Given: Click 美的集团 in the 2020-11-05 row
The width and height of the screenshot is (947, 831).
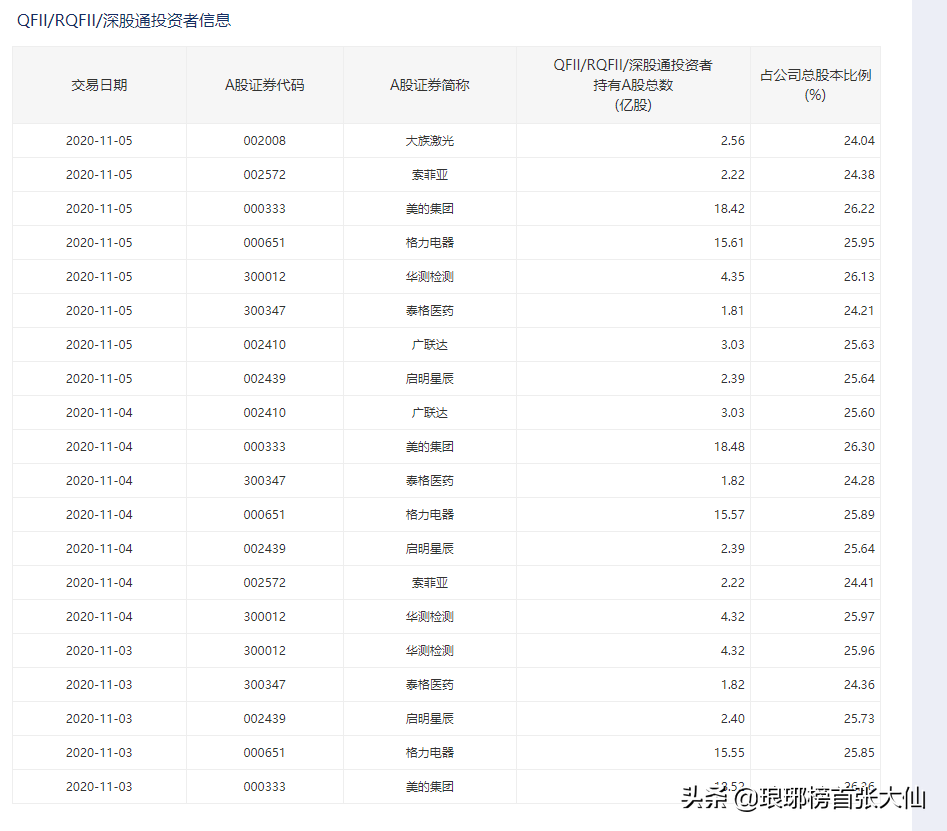Looking at the screenshot, I should [429, 208].
